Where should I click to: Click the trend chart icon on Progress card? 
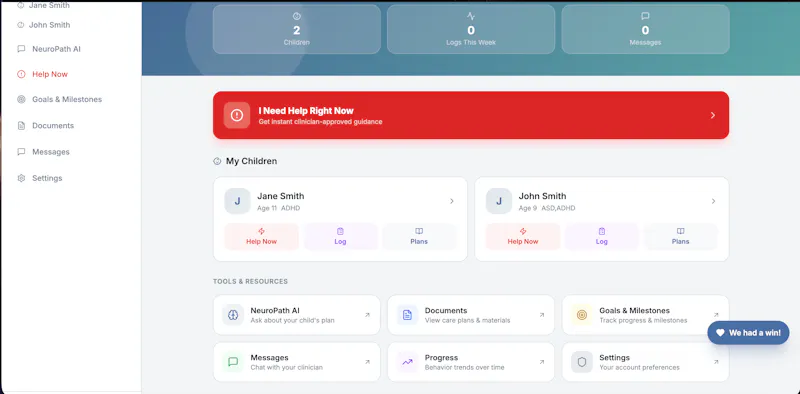pos(408,362)
